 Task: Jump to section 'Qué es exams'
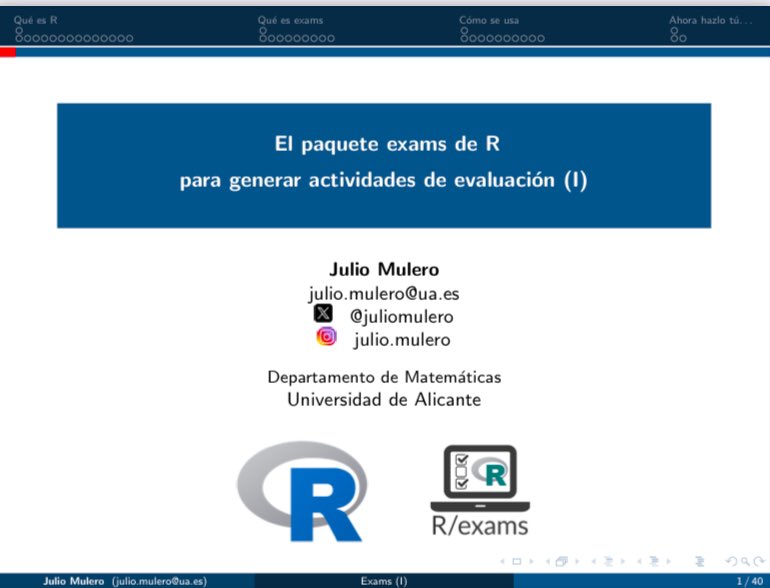pos(291,20)
